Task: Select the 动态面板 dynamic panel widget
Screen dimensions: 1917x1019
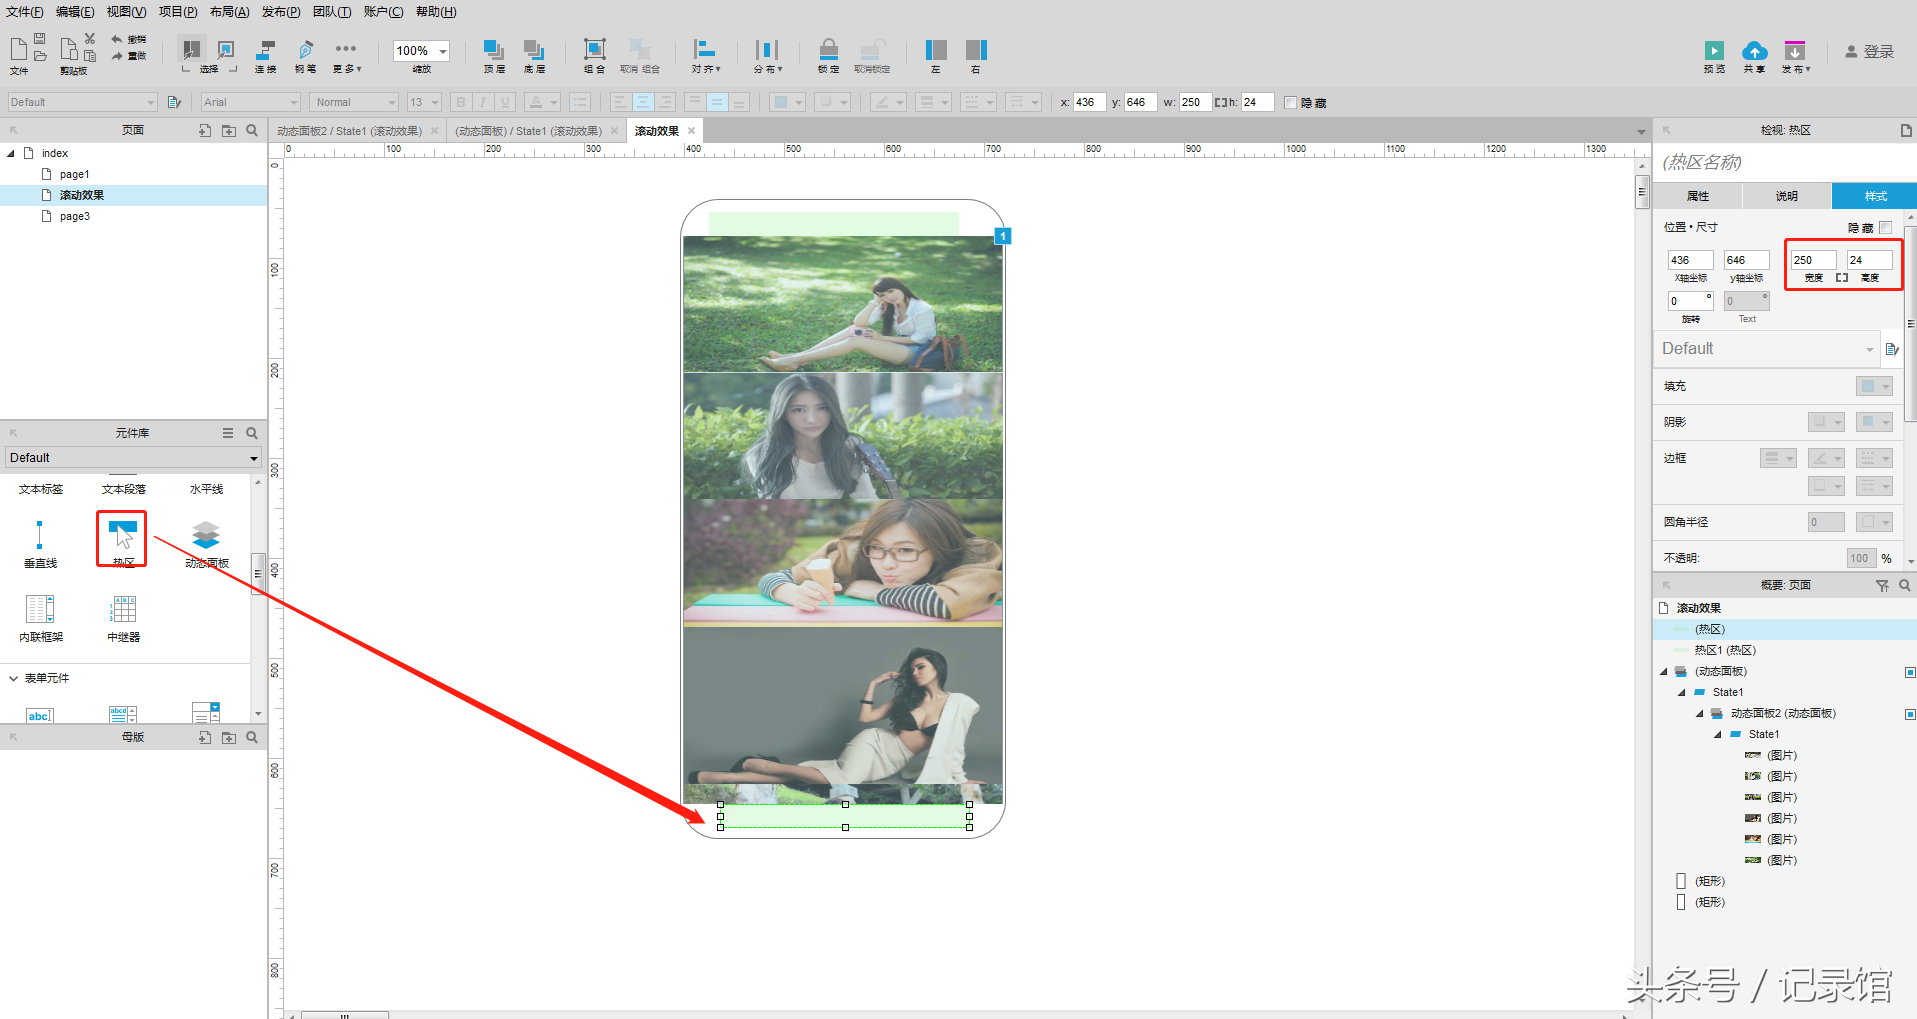Action: pyautogui.click(x=206, y=544)
